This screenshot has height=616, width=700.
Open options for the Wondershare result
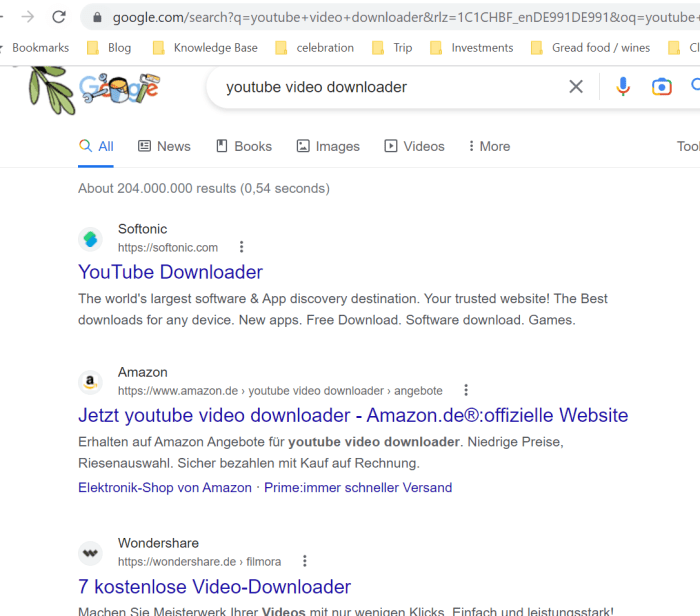[x=305, y=561]
